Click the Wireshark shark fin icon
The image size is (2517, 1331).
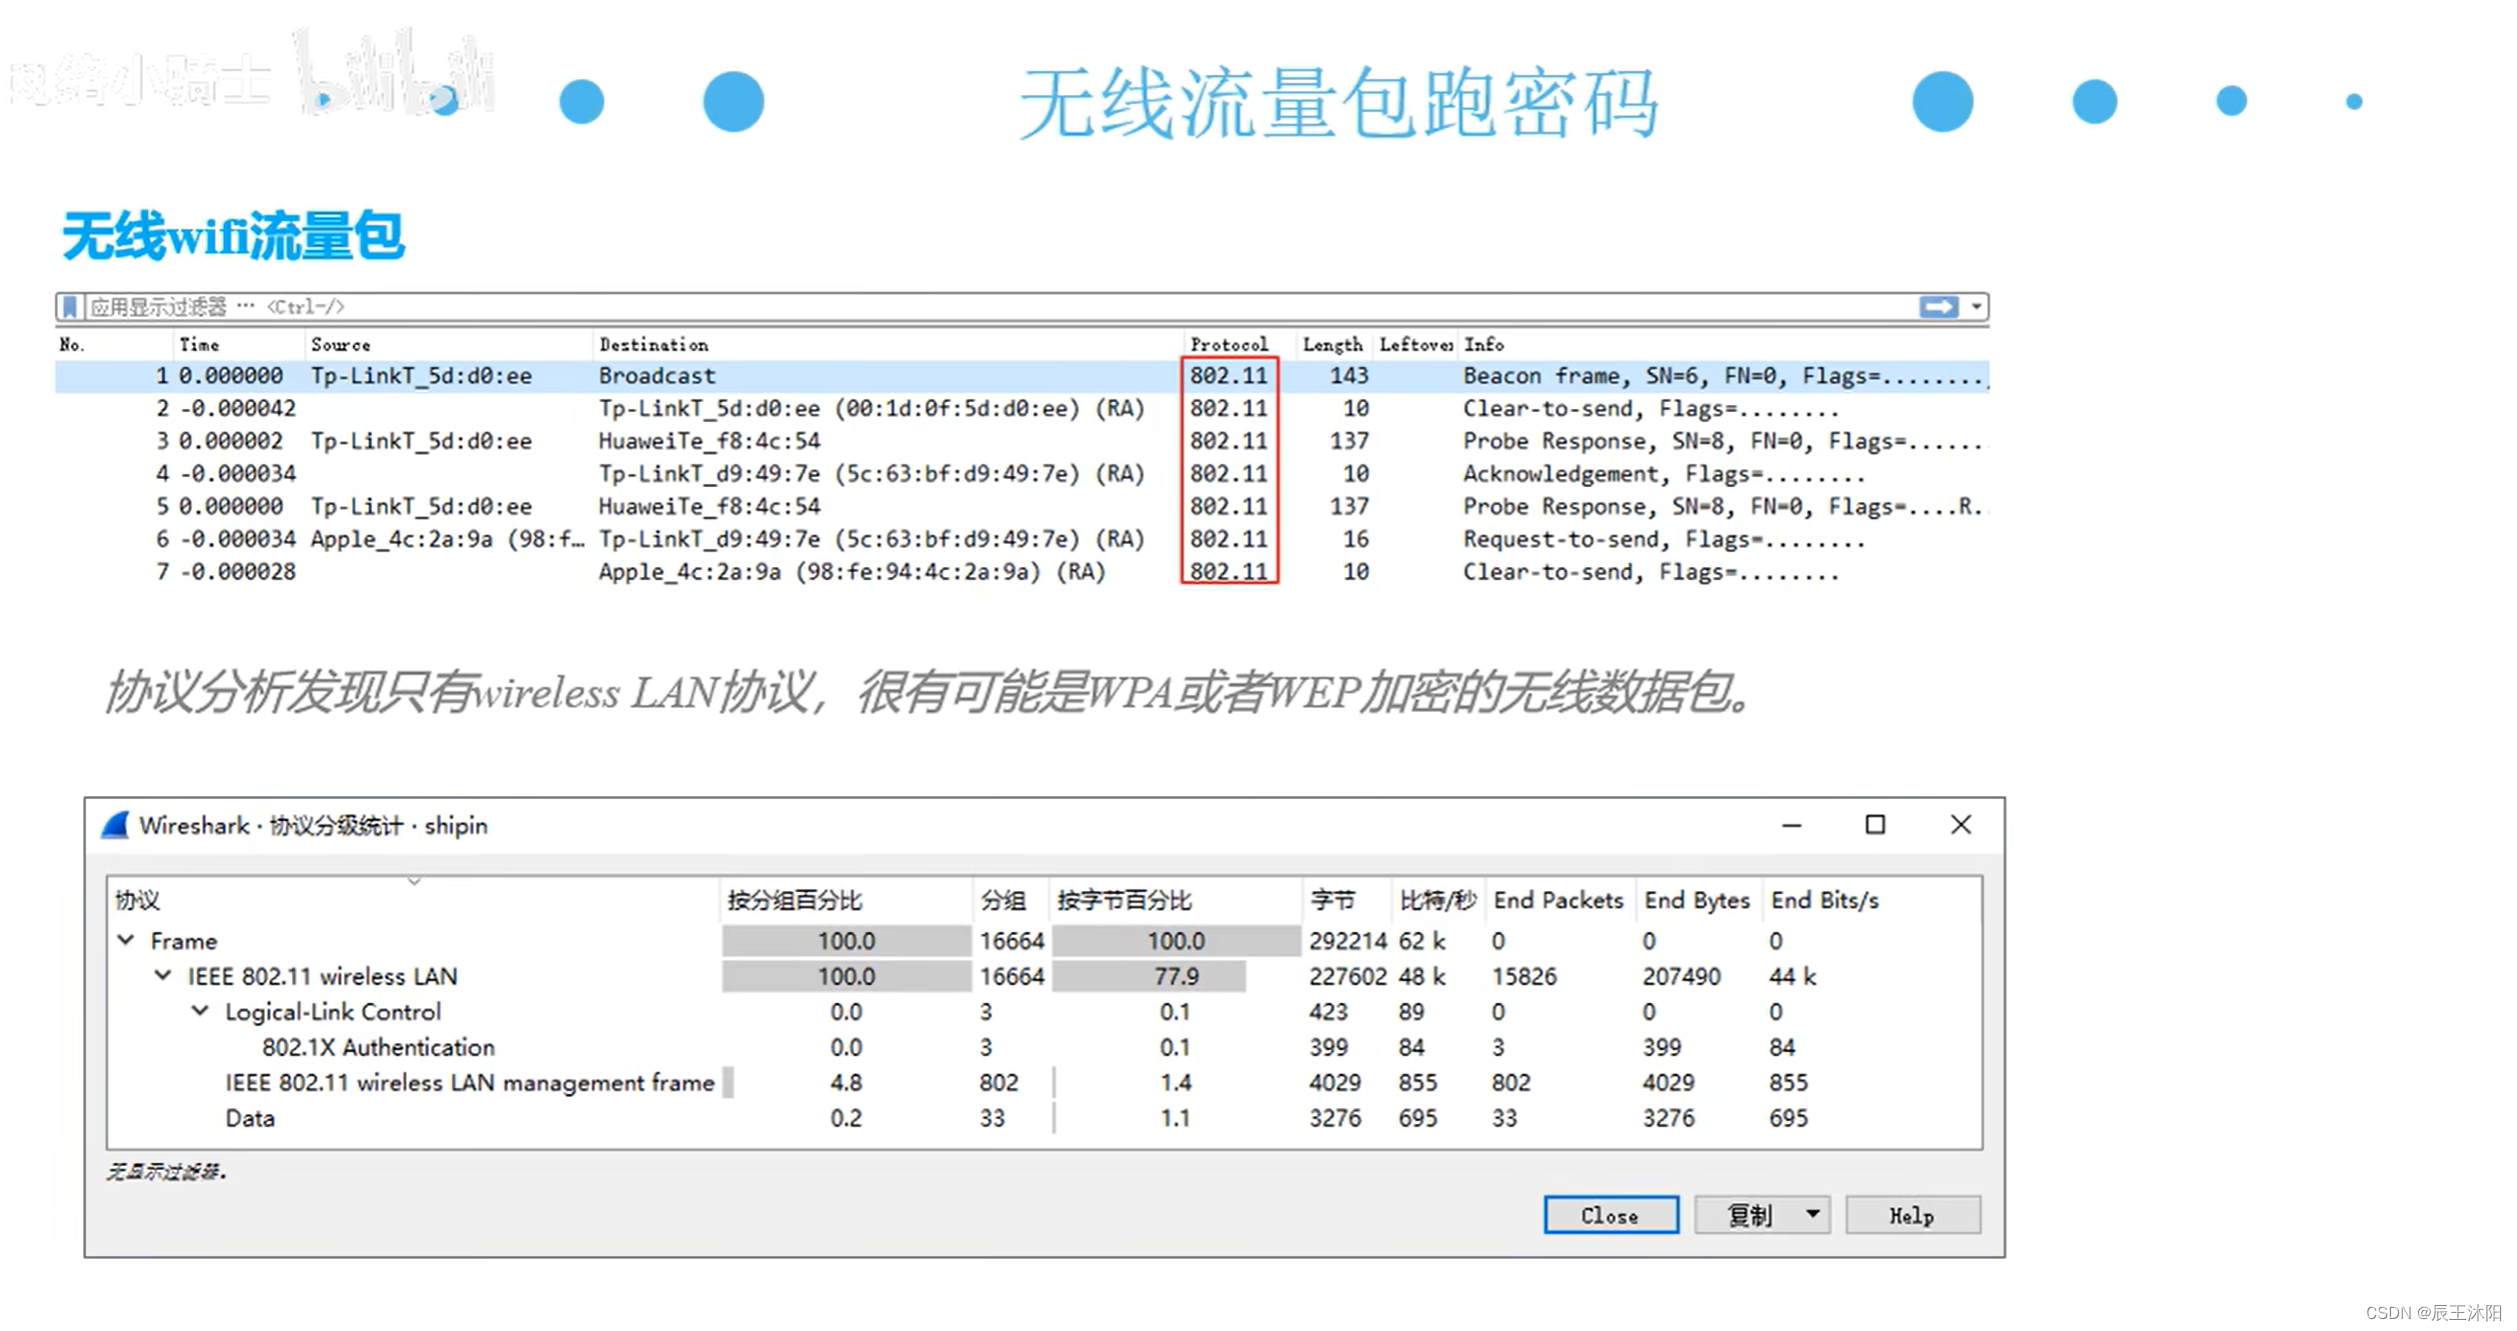pyautogui.click(x=116, y=826)
